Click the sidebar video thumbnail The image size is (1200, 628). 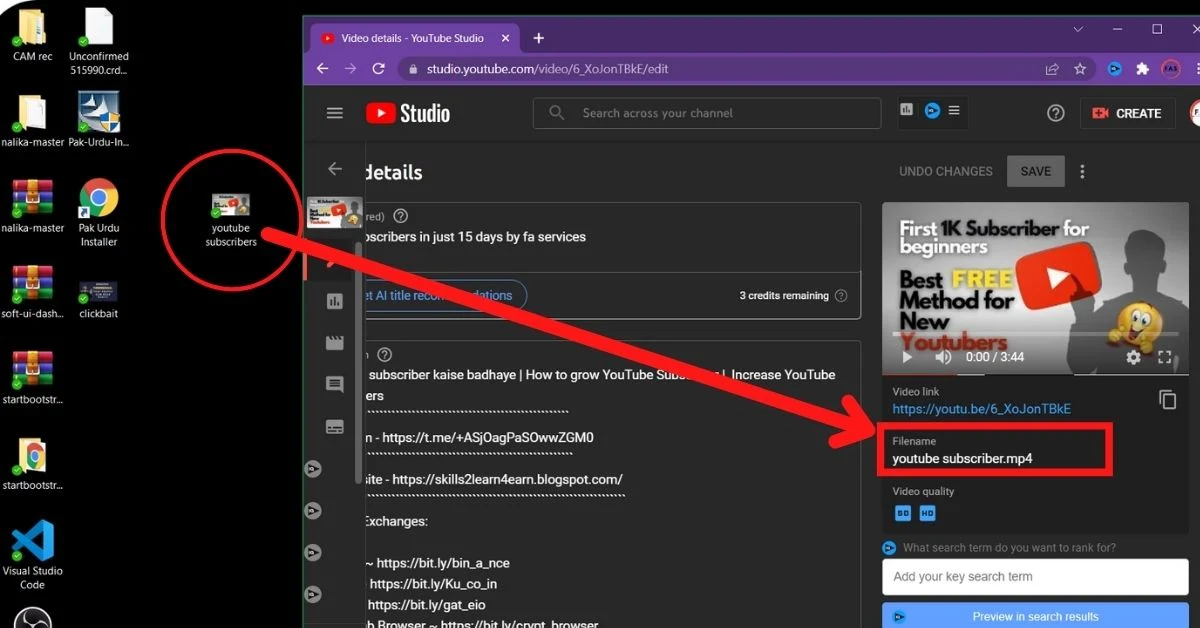click(334, 212)
